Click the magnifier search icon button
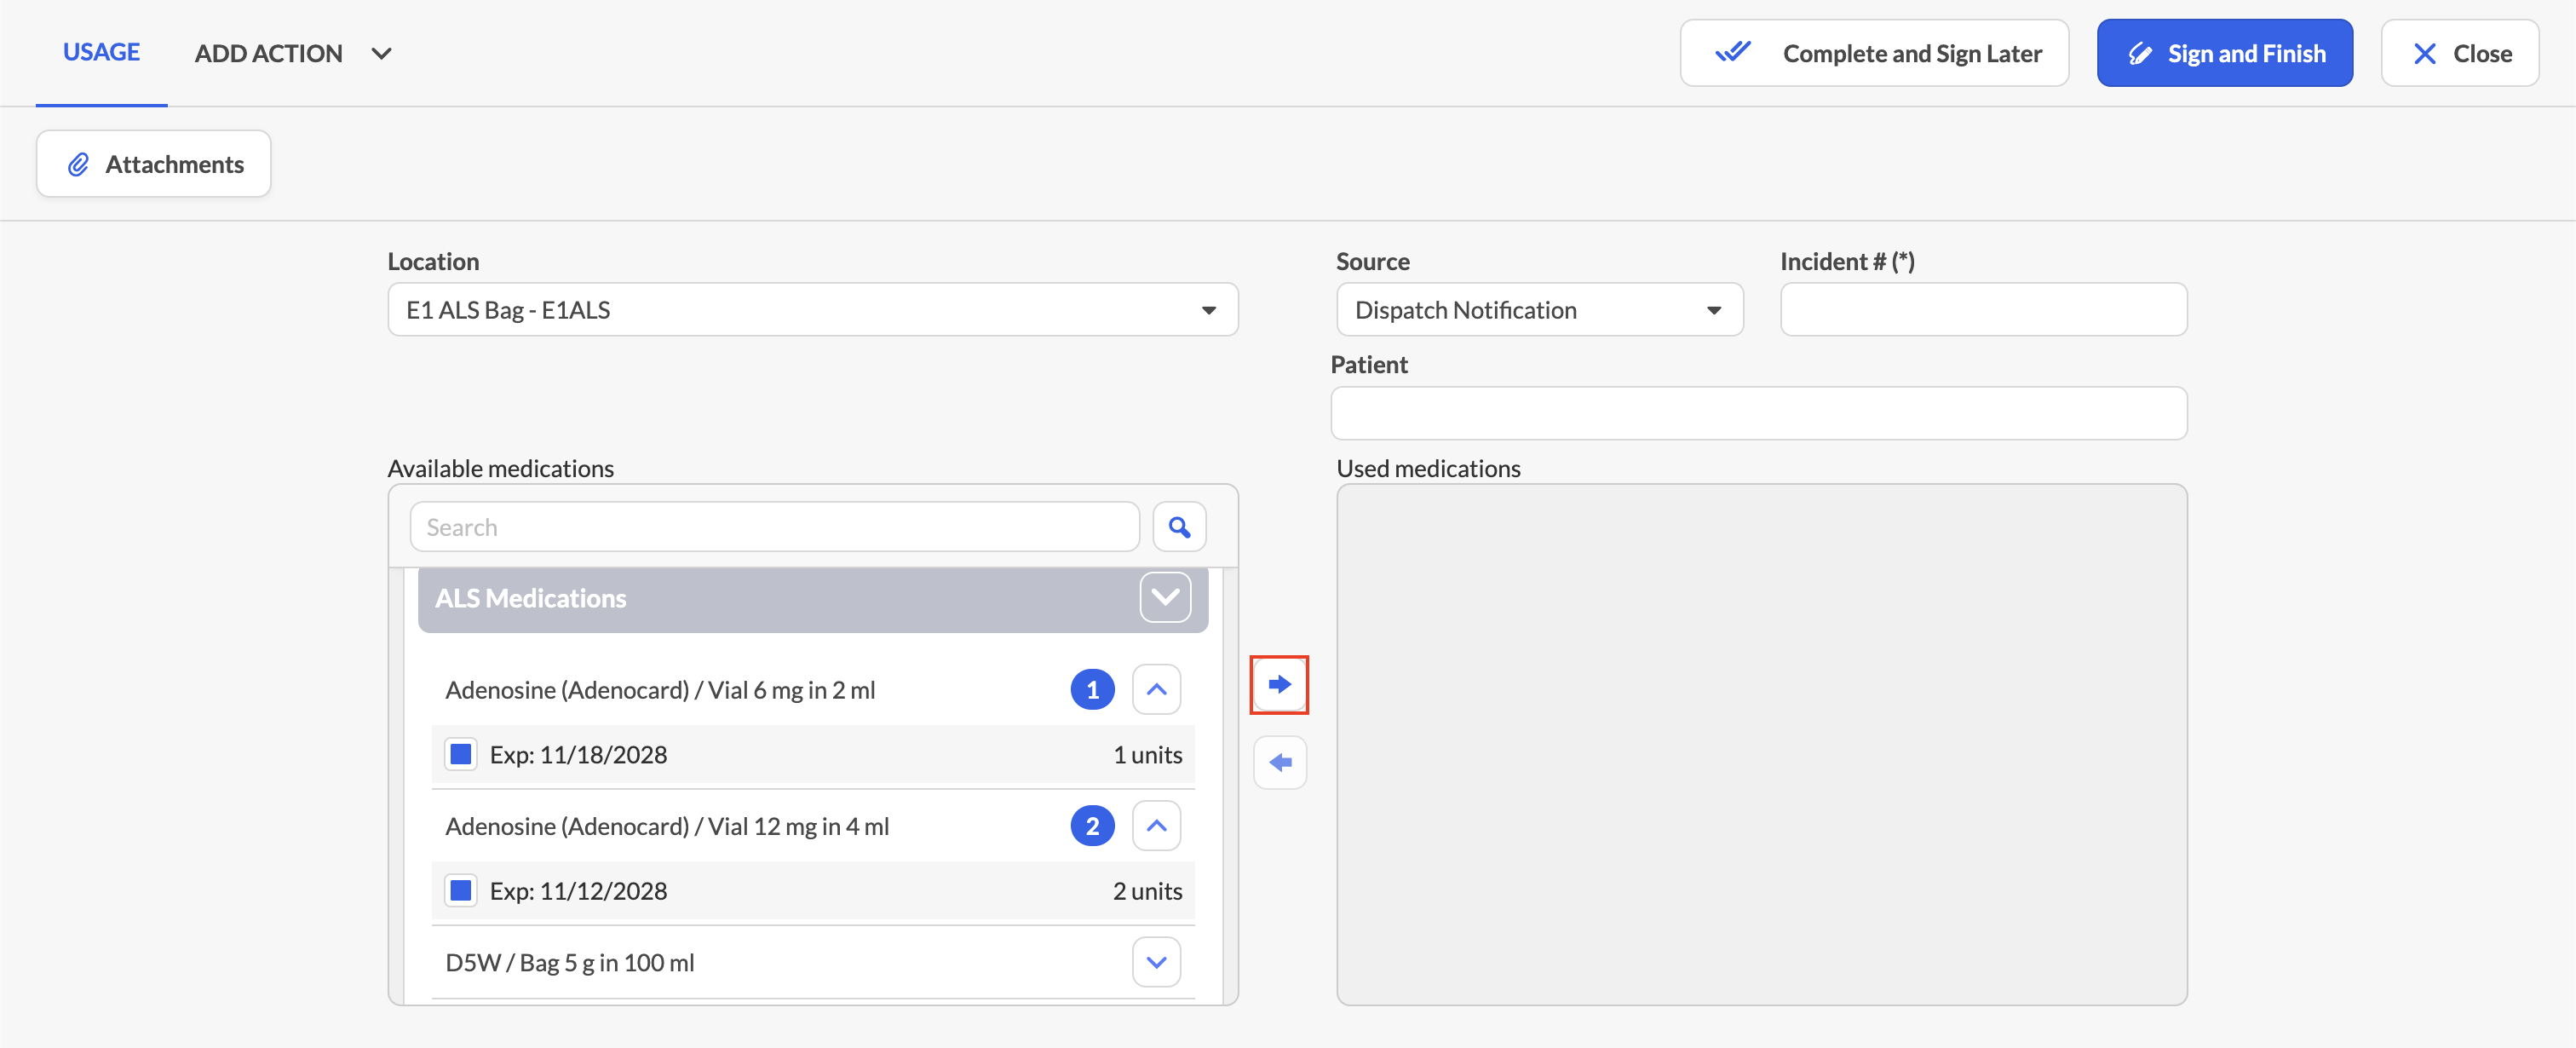 tap(1179, 527)
